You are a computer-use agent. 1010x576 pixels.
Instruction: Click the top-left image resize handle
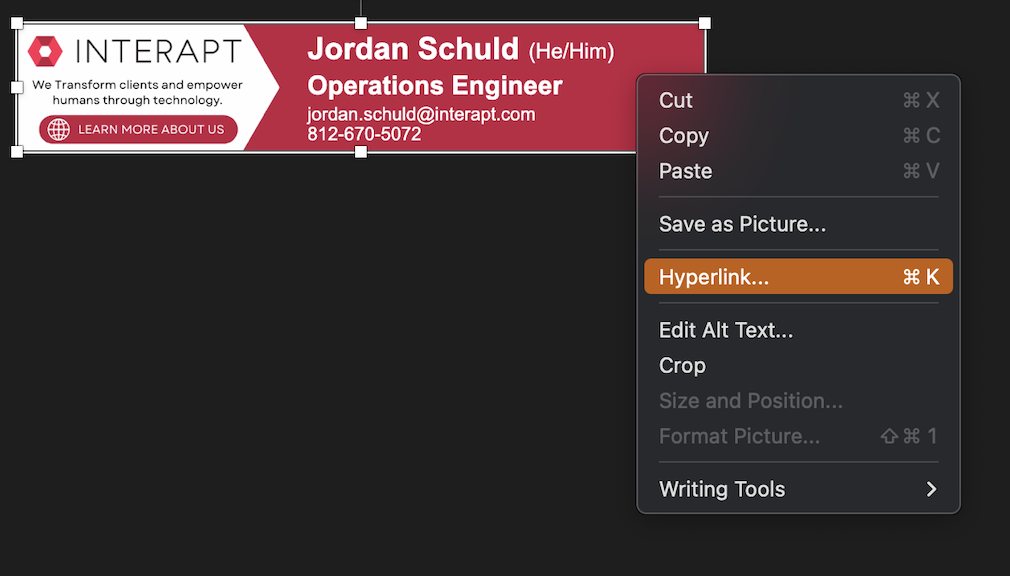(x=17, y=23)
